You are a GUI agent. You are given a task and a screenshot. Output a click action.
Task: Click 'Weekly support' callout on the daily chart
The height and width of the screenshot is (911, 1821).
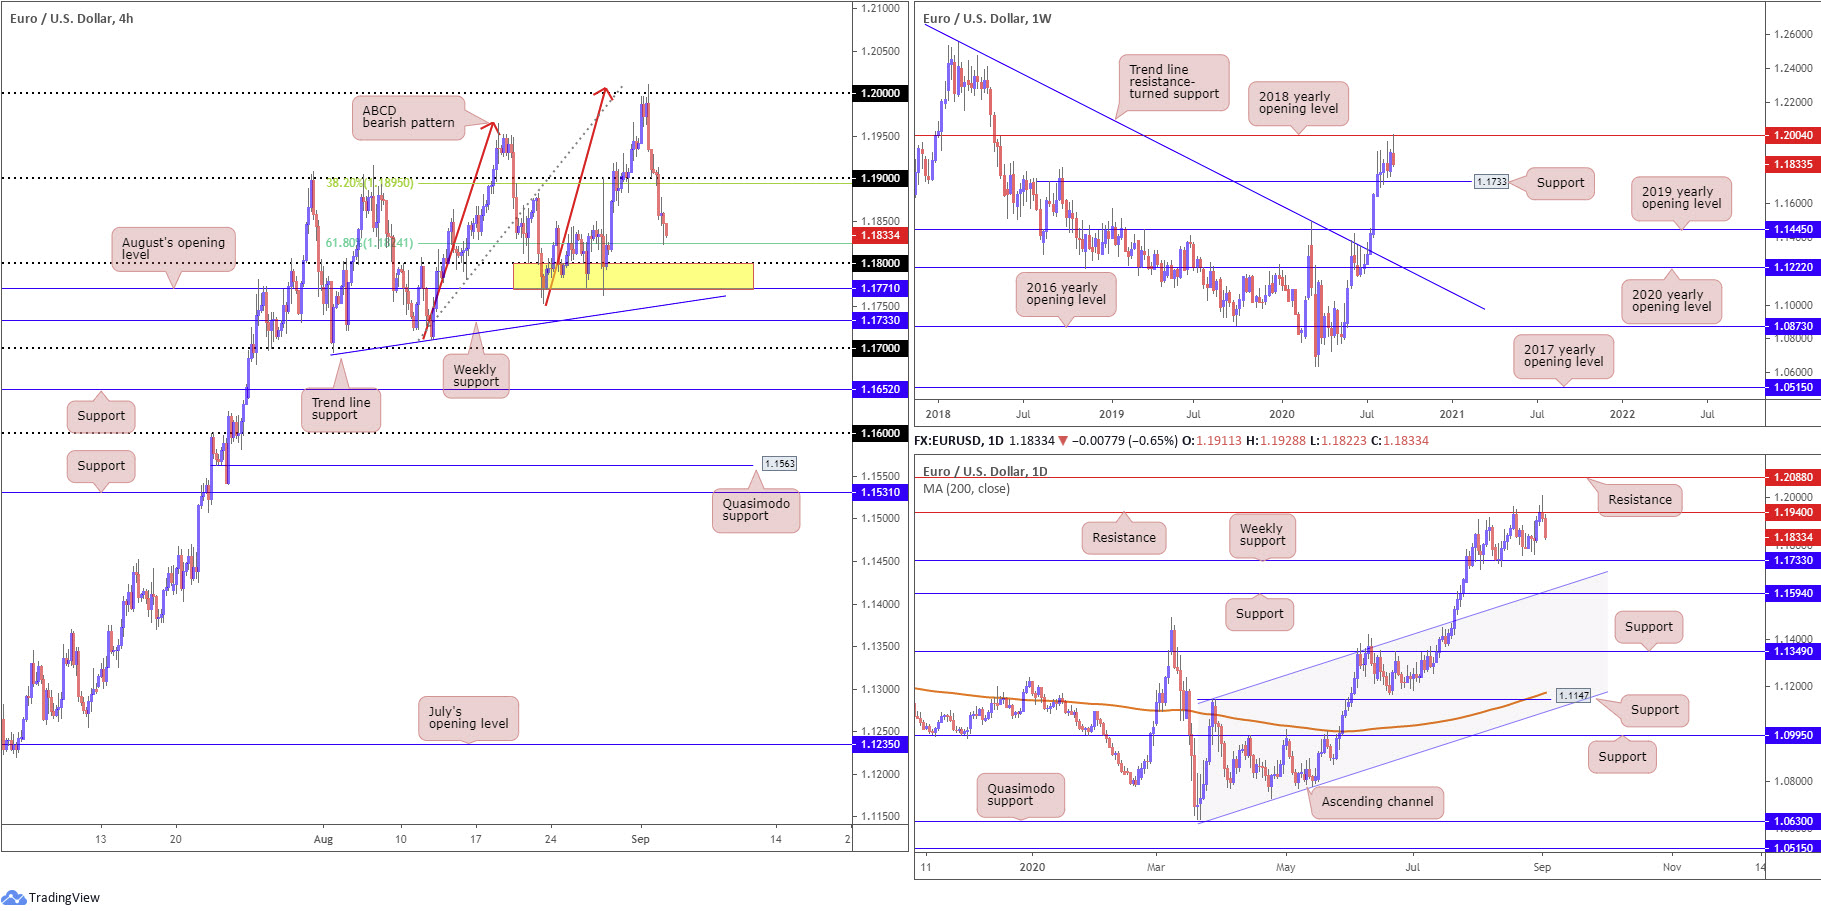[1262, 535]
